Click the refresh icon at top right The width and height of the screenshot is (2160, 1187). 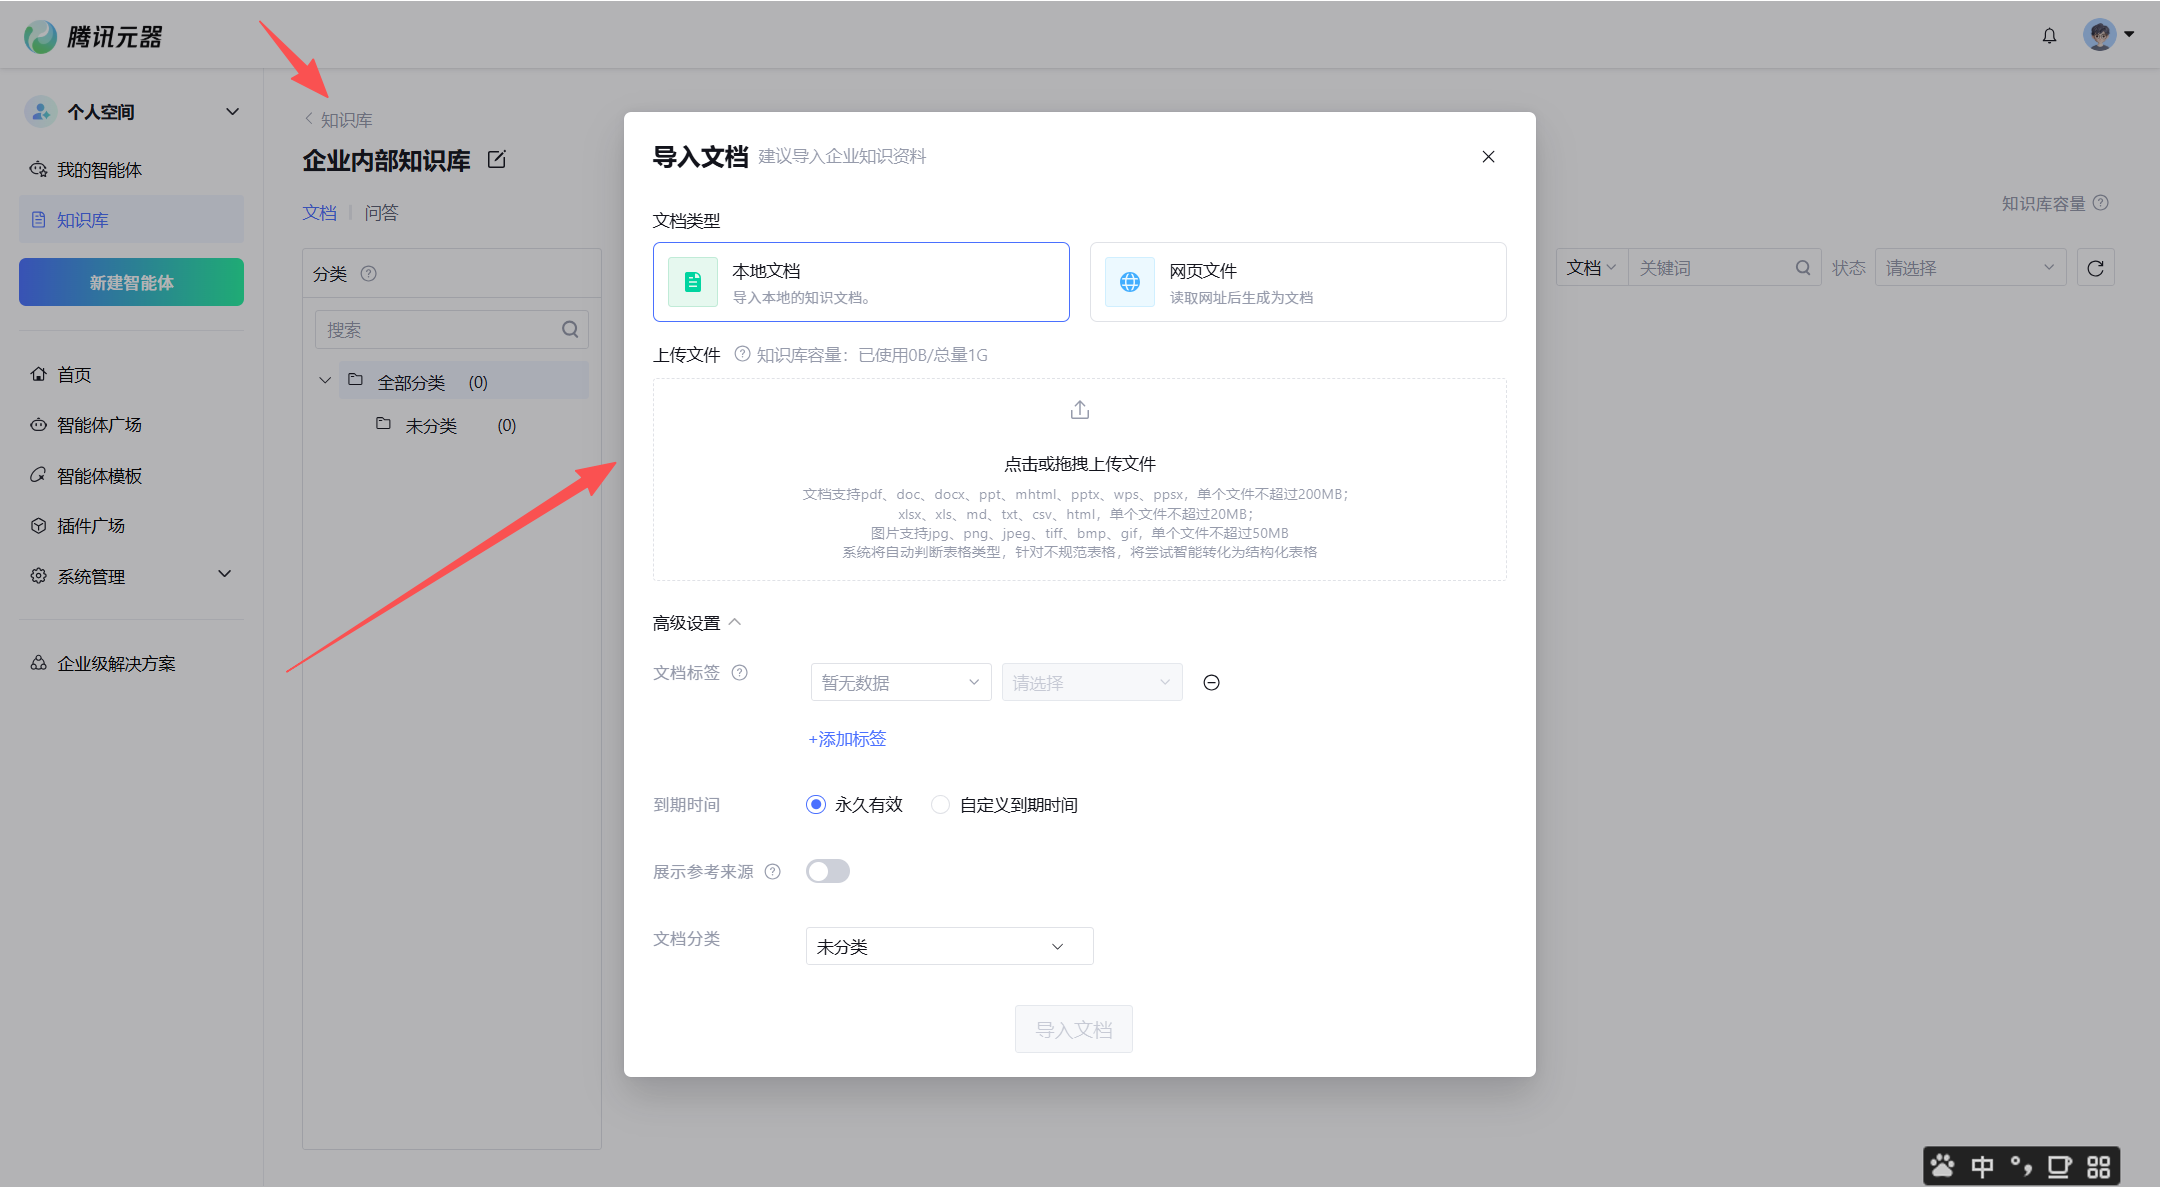click(2095, 268)
